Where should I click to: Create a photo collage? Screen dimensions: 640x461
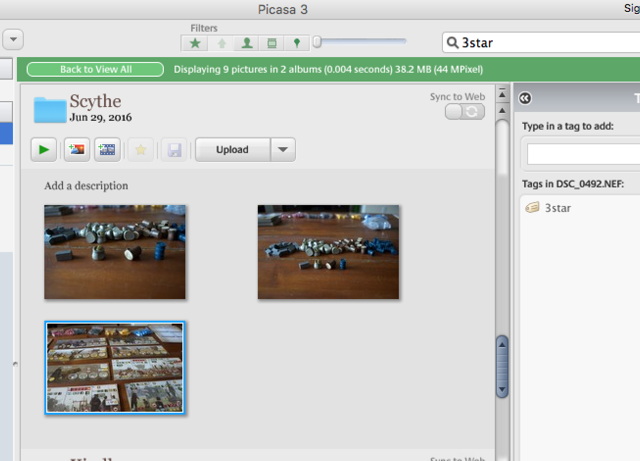click(77, 149)
